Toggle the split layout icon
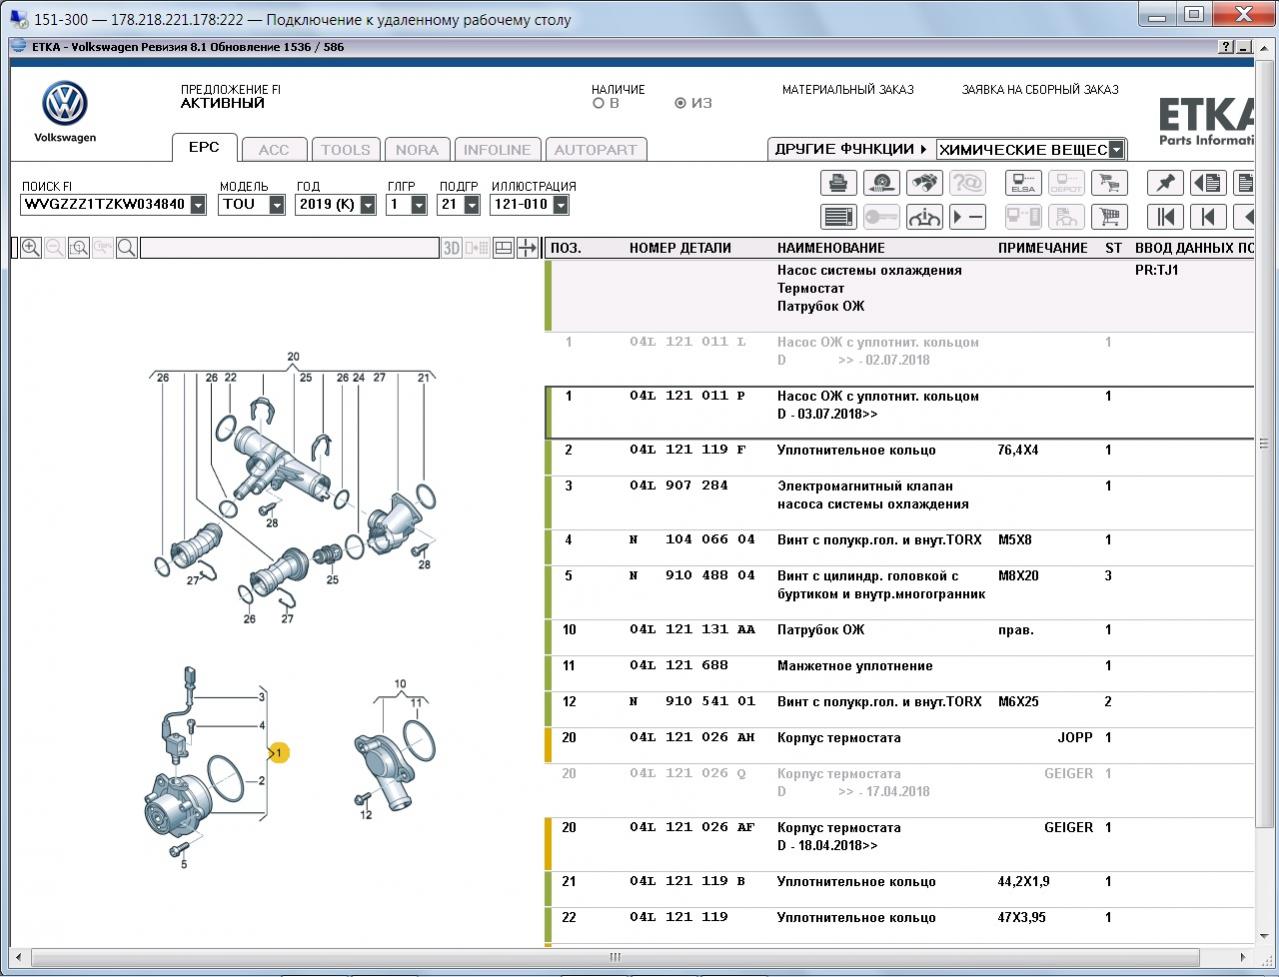The width and height of the screenshot is (1279, 977). pos(503,248)
